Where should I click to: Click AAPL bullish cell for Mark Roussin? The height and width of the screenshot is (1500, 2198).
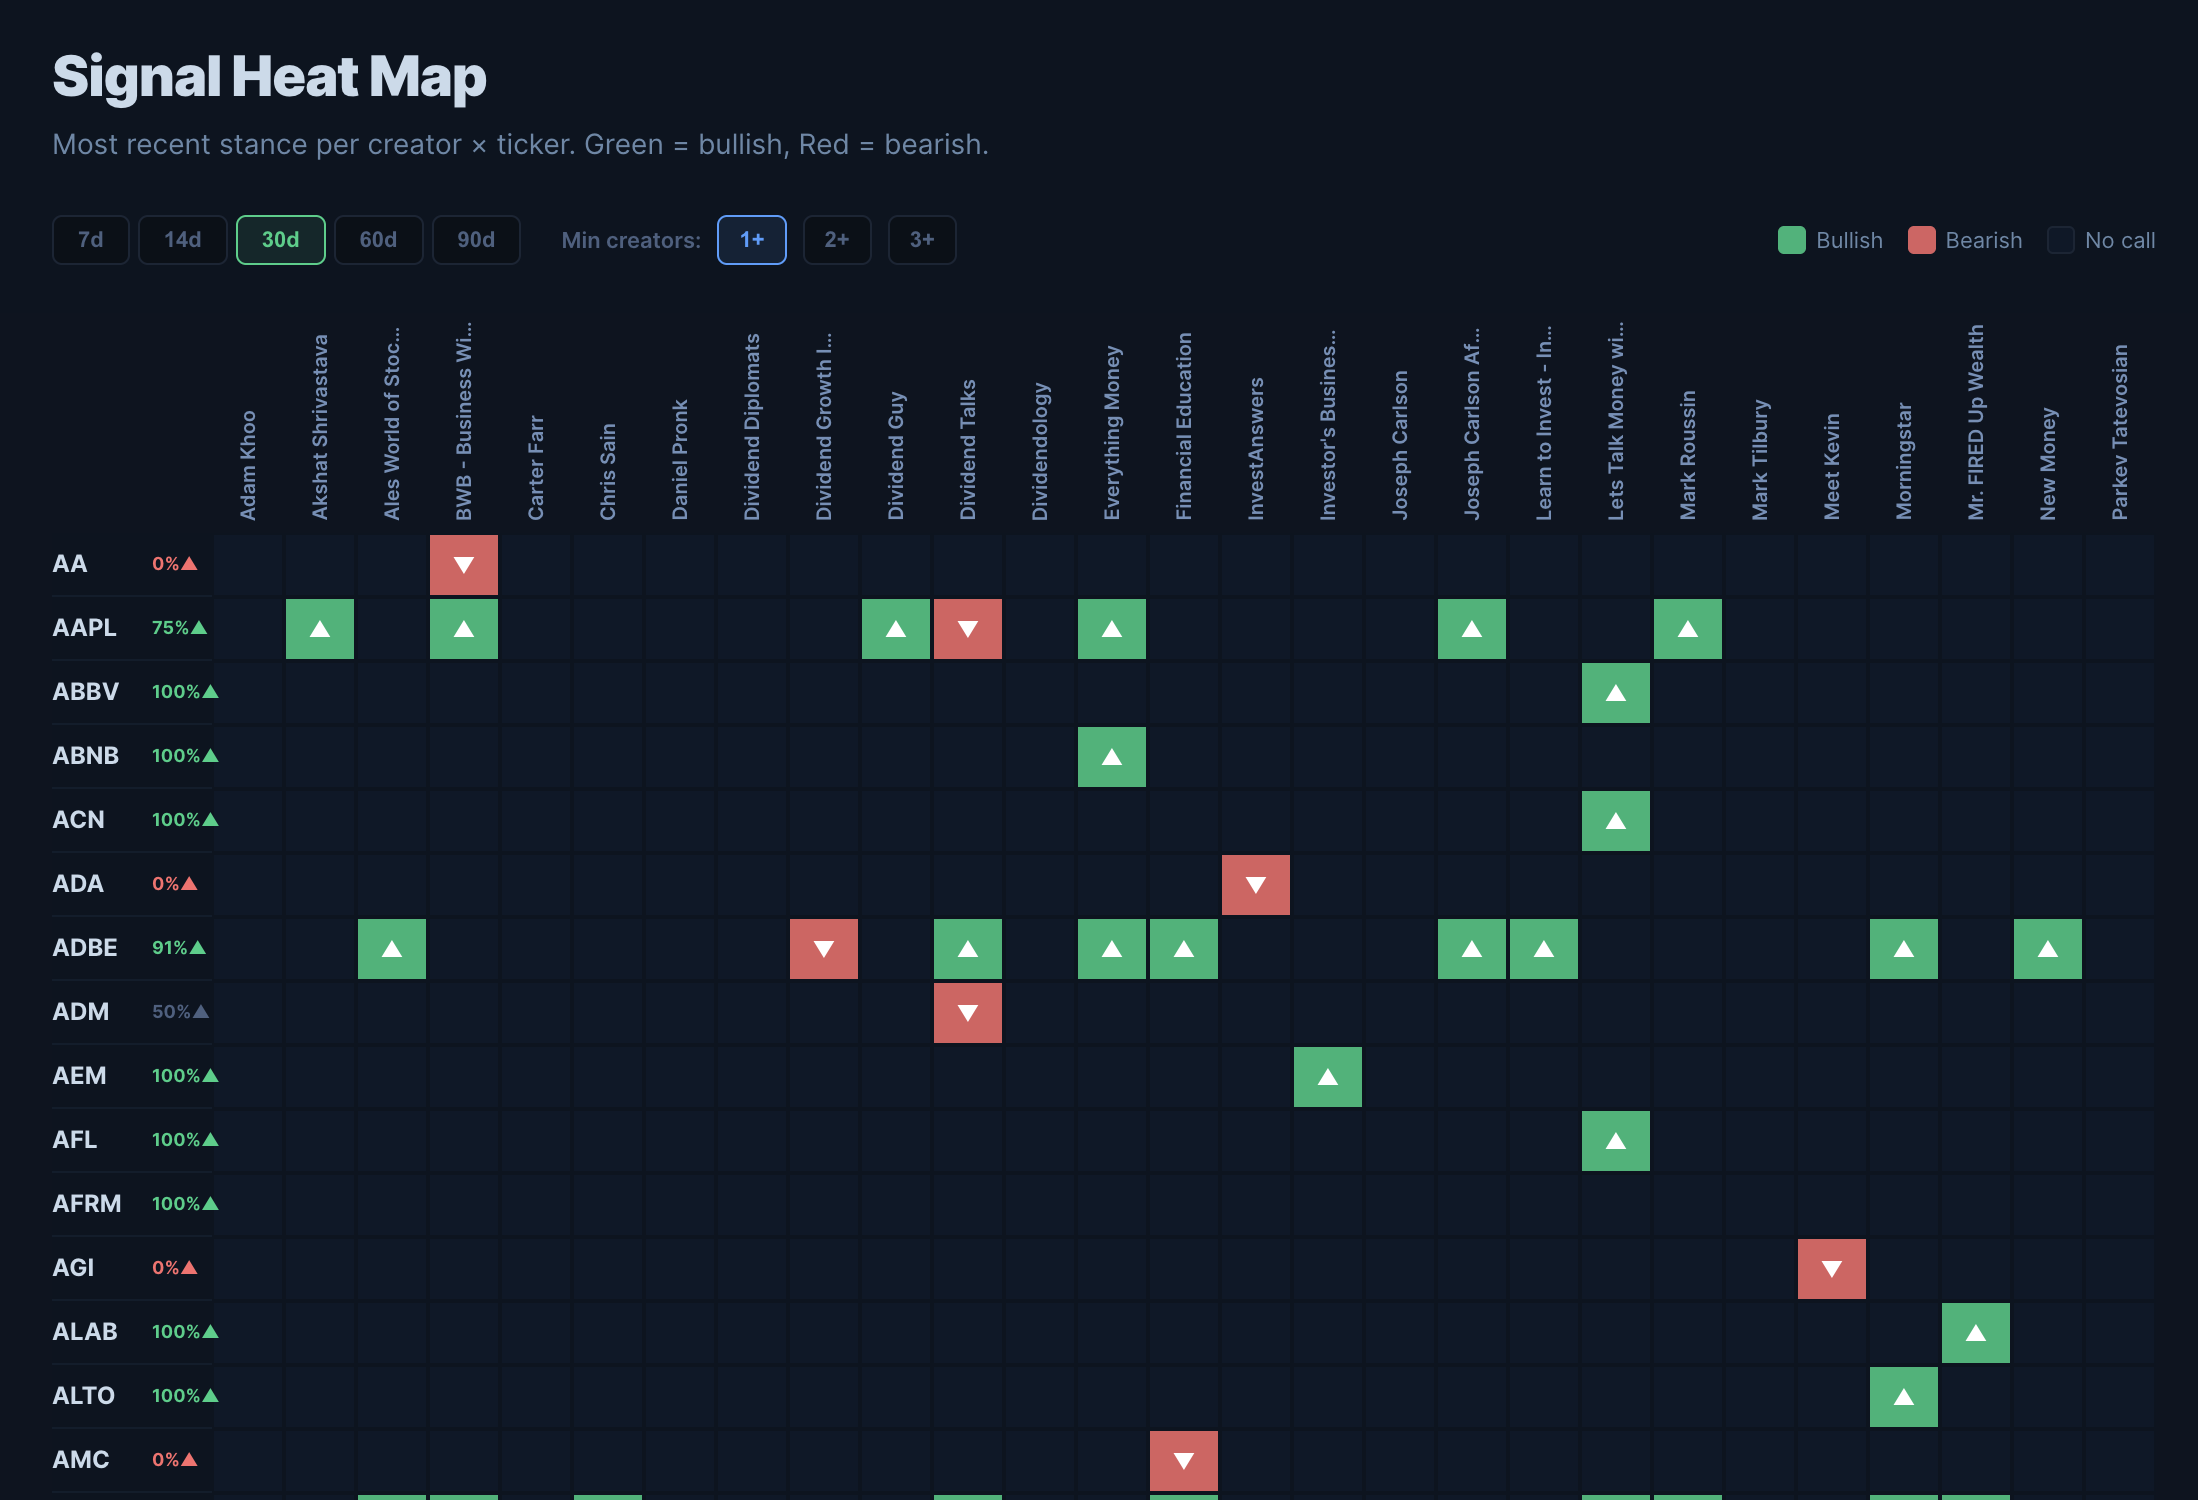[x=1688, y=629]
